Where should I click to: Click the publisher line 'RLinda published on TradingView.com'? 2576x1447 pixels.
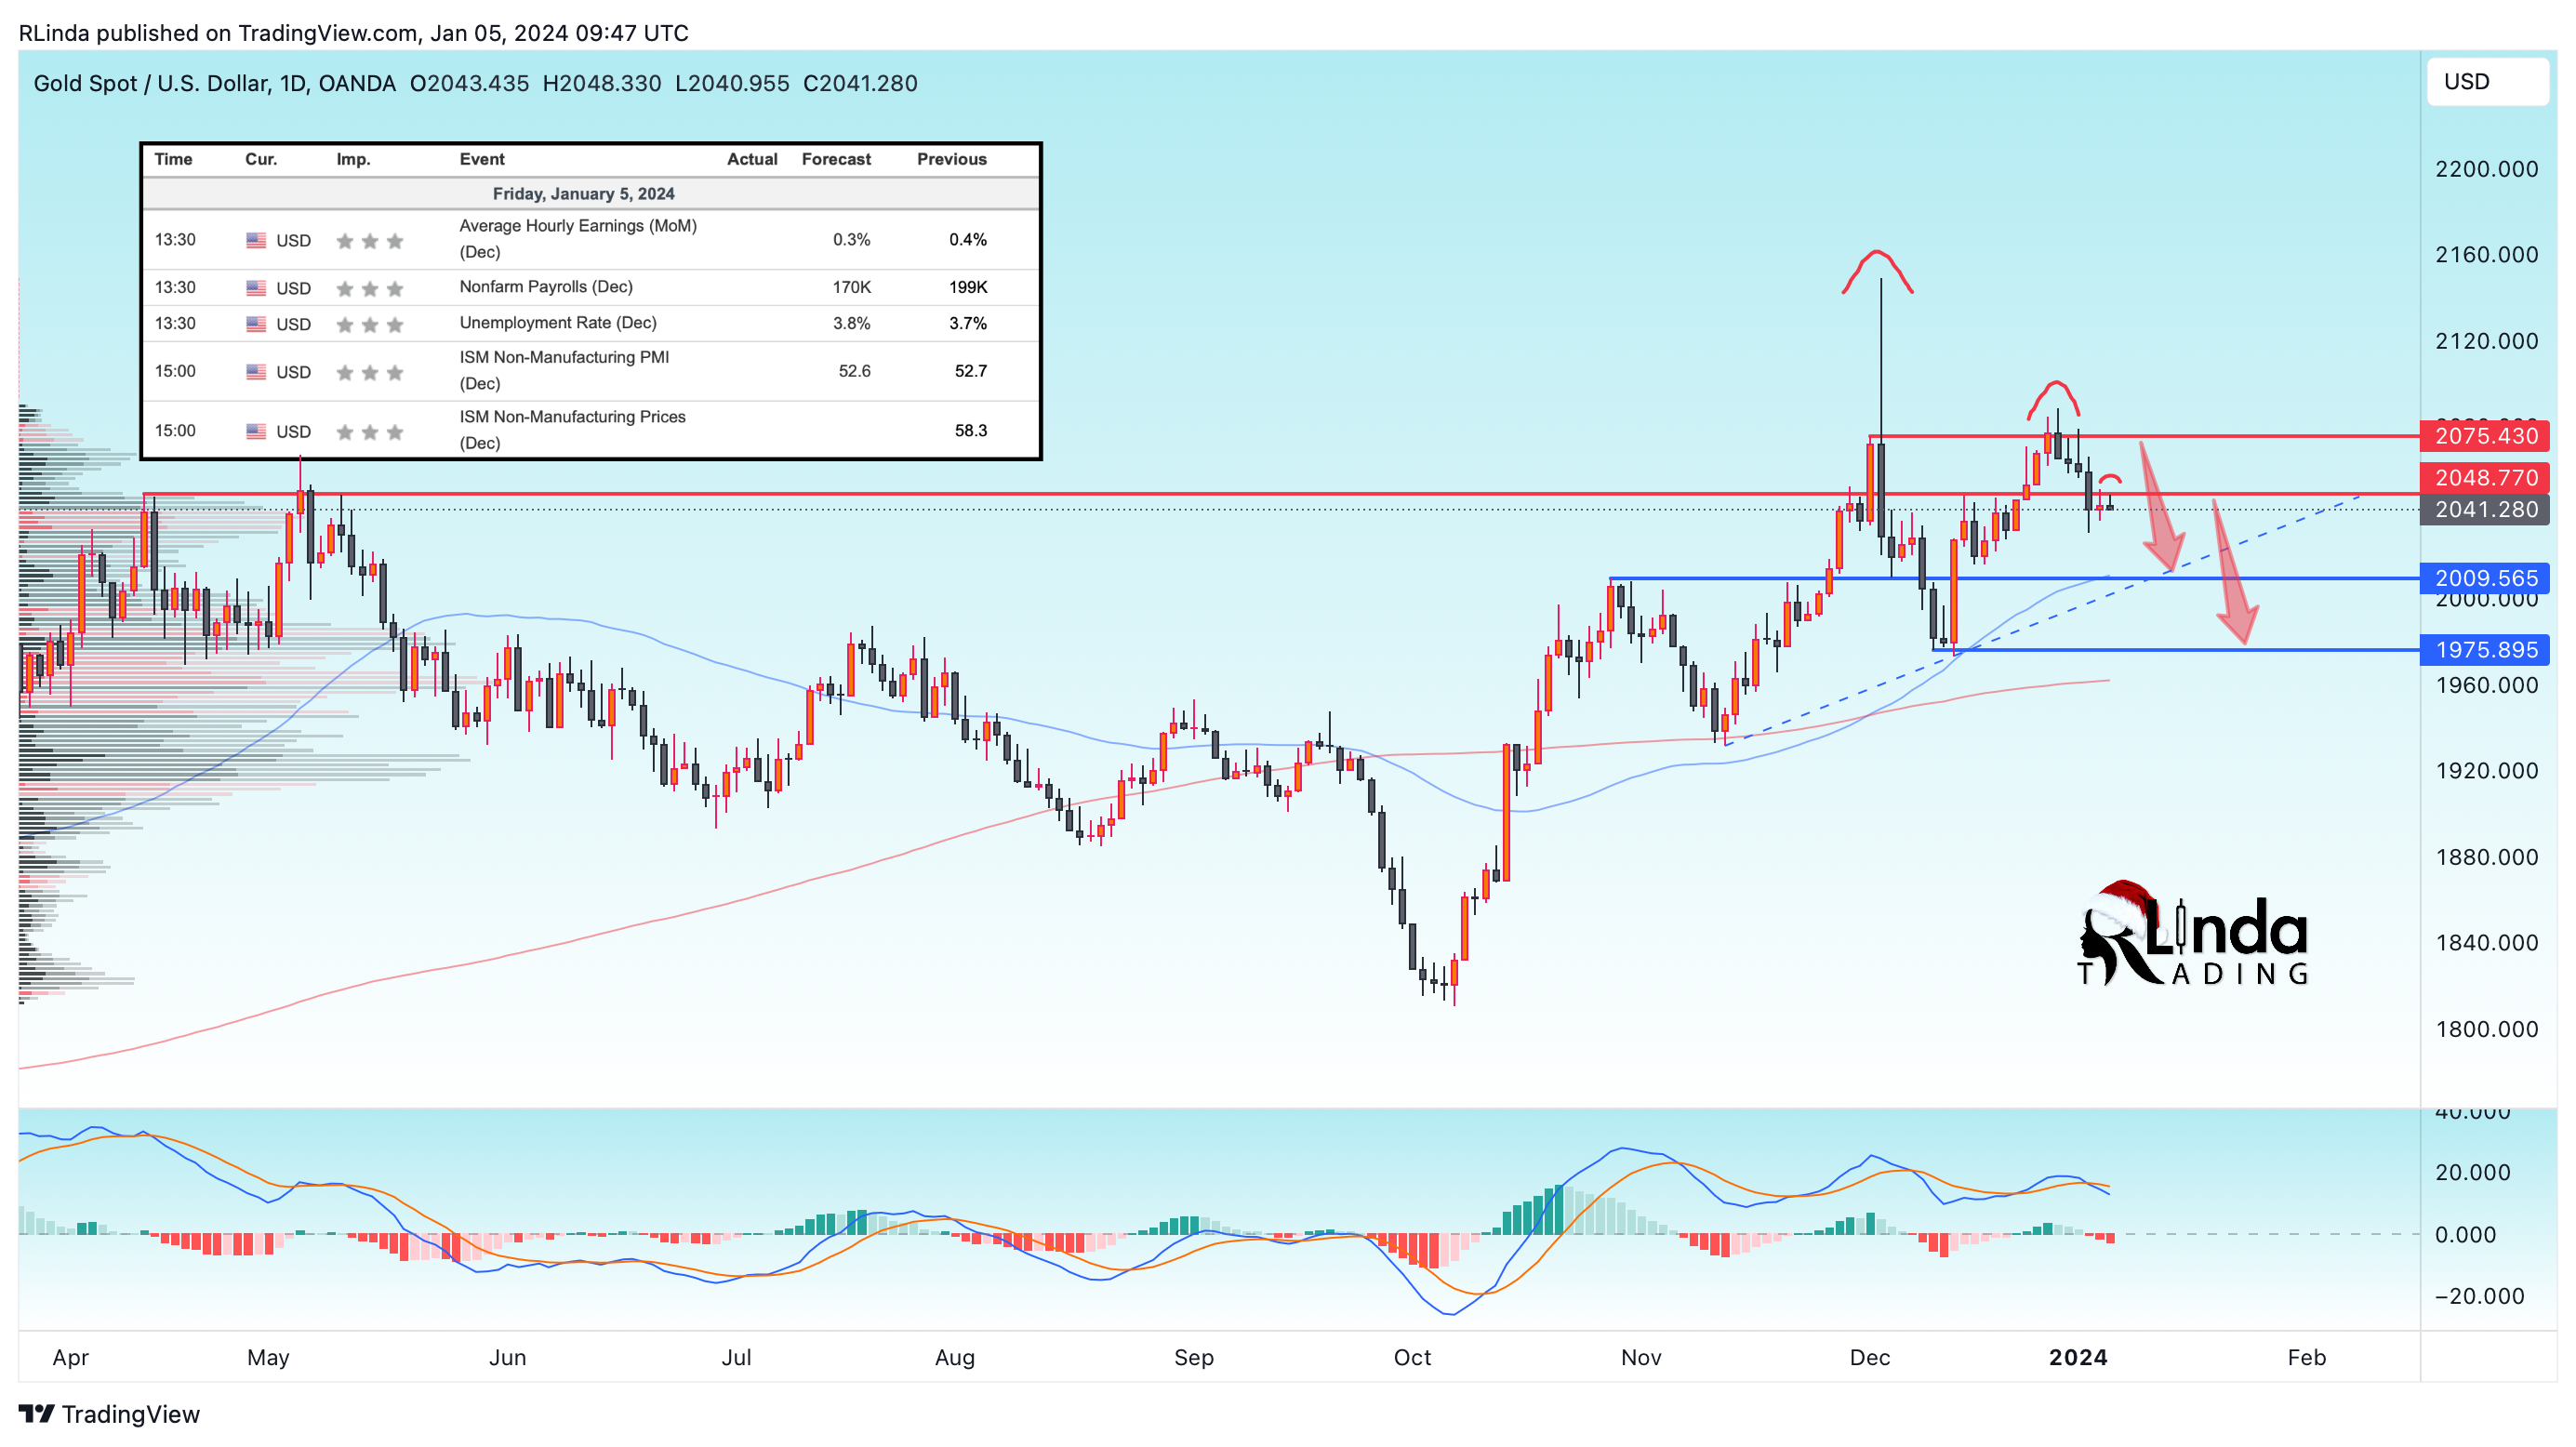click(218, 33)
